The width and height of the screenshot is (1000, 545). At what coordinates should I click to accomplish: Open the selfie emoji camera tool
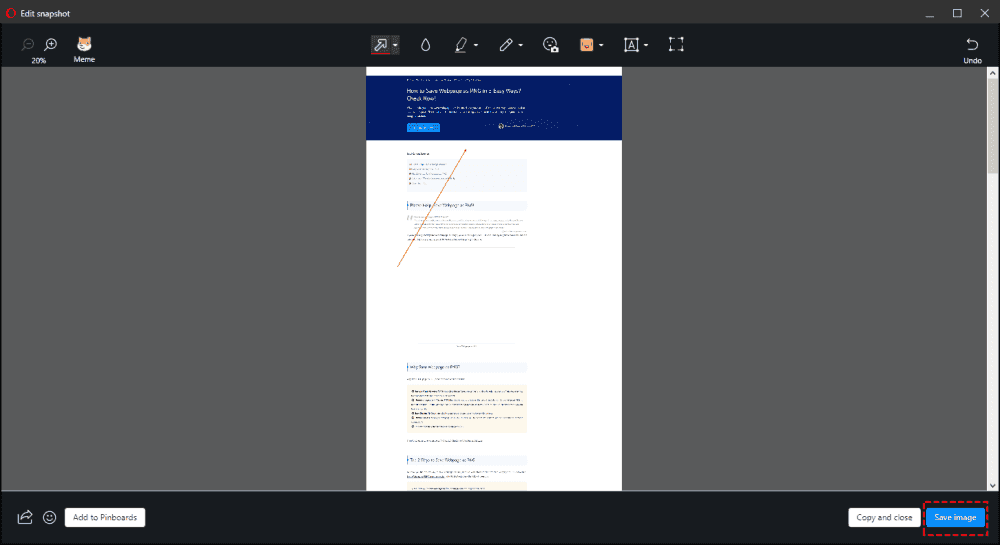550,45
